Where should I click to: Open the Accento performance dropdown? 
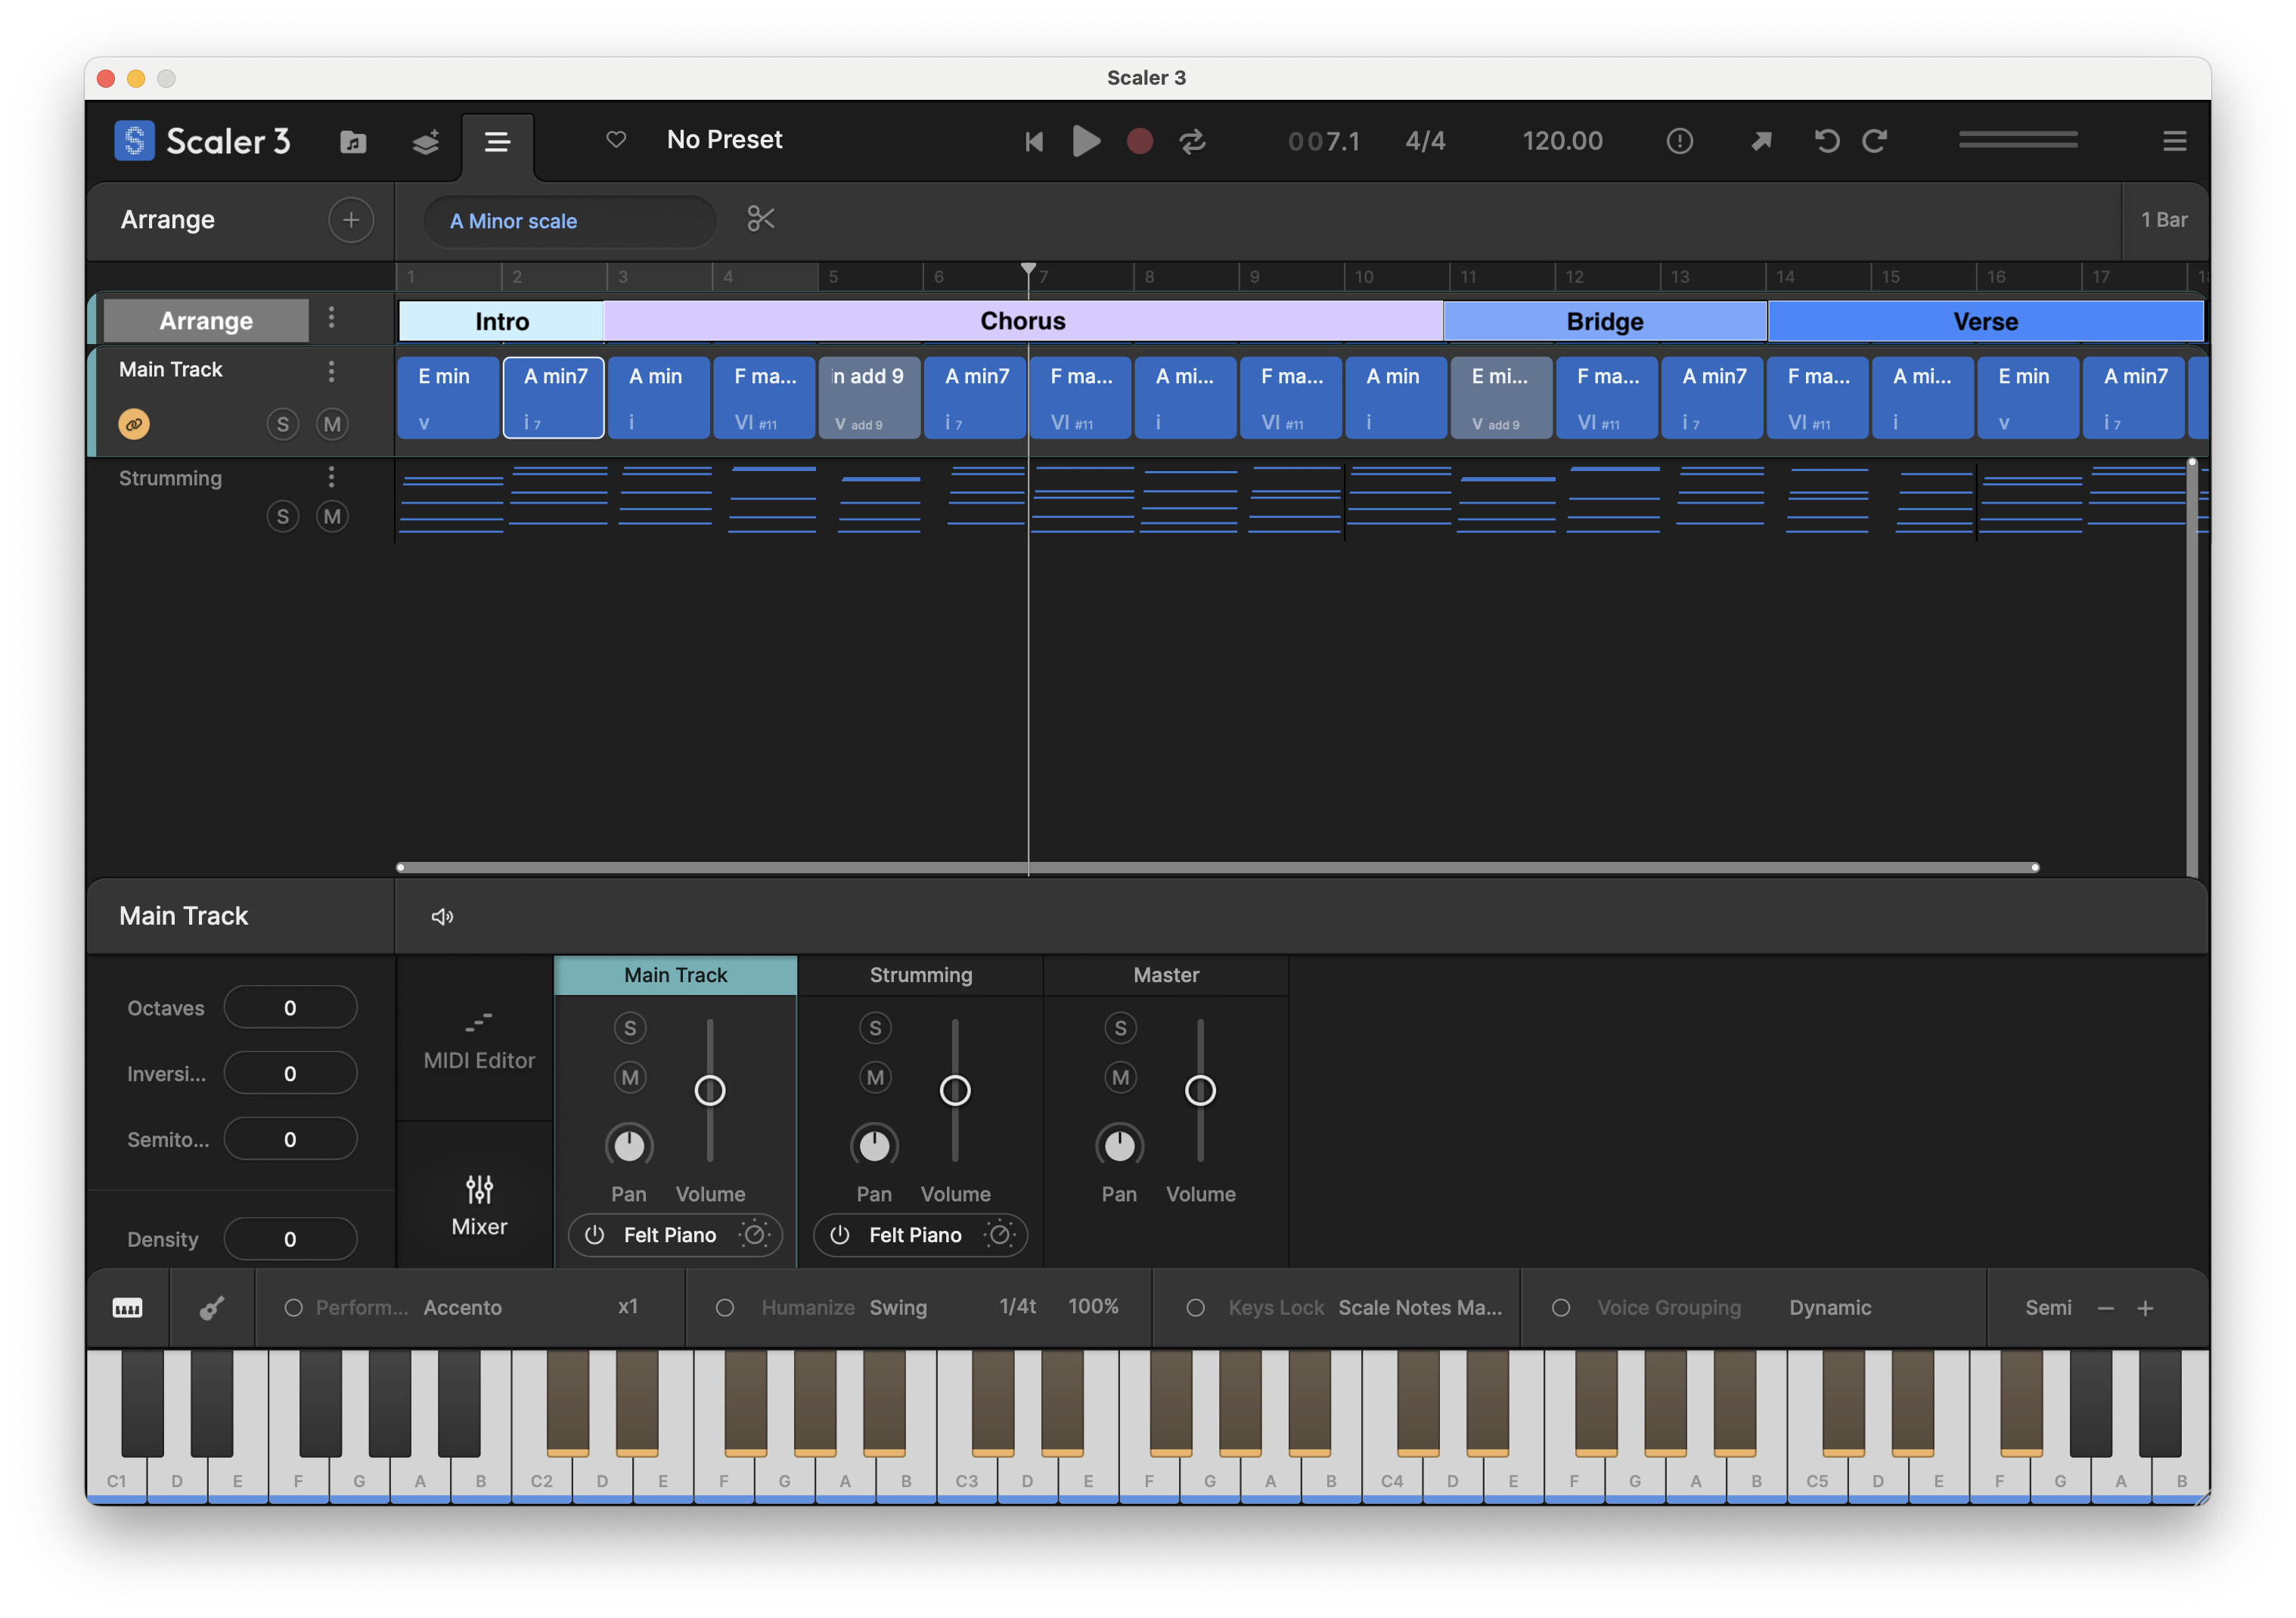pyautogui.click(x=462, y=1308)
